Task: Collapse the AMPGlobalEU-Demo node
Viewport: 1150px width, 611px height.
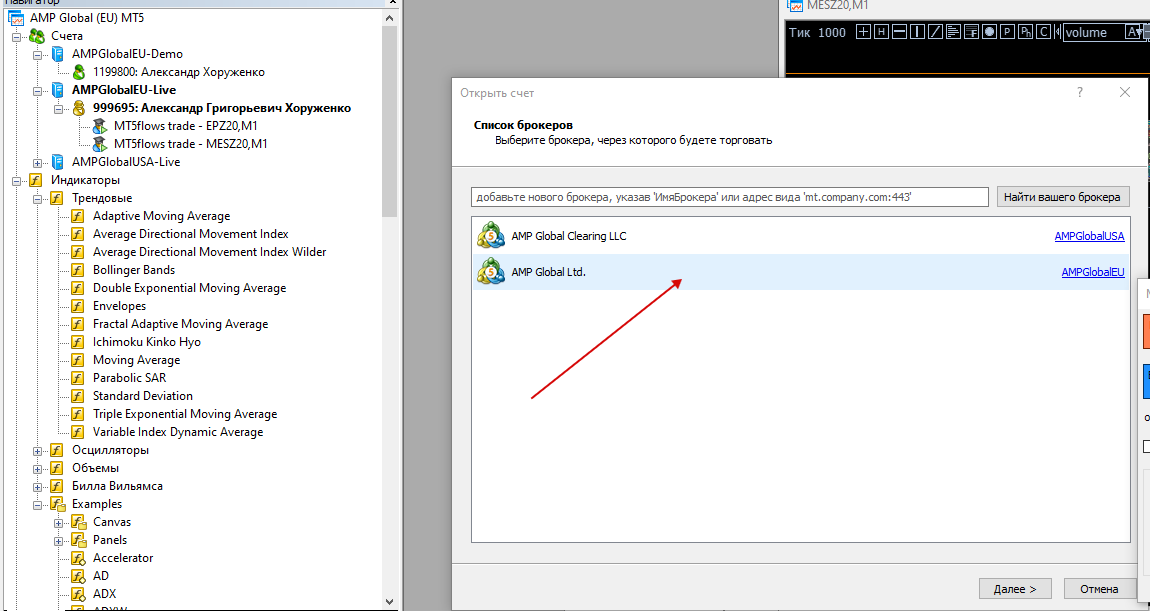Action: tap(37, 55)
